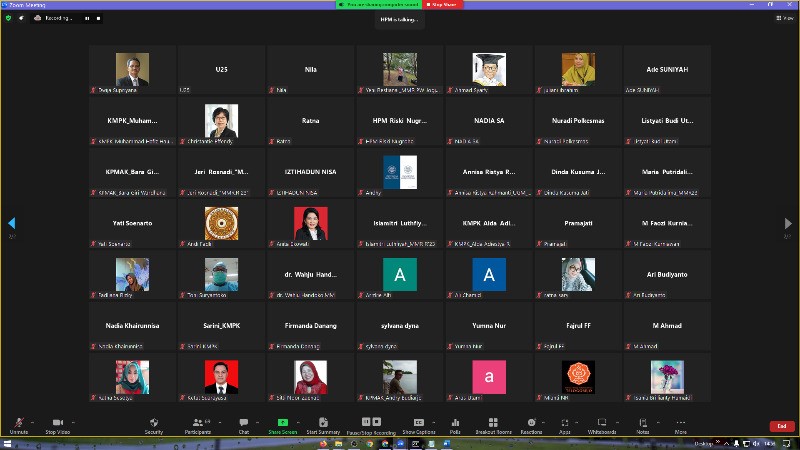Click the red End meeting button
This screenshot has height=450, width=800.
[782, 425]
